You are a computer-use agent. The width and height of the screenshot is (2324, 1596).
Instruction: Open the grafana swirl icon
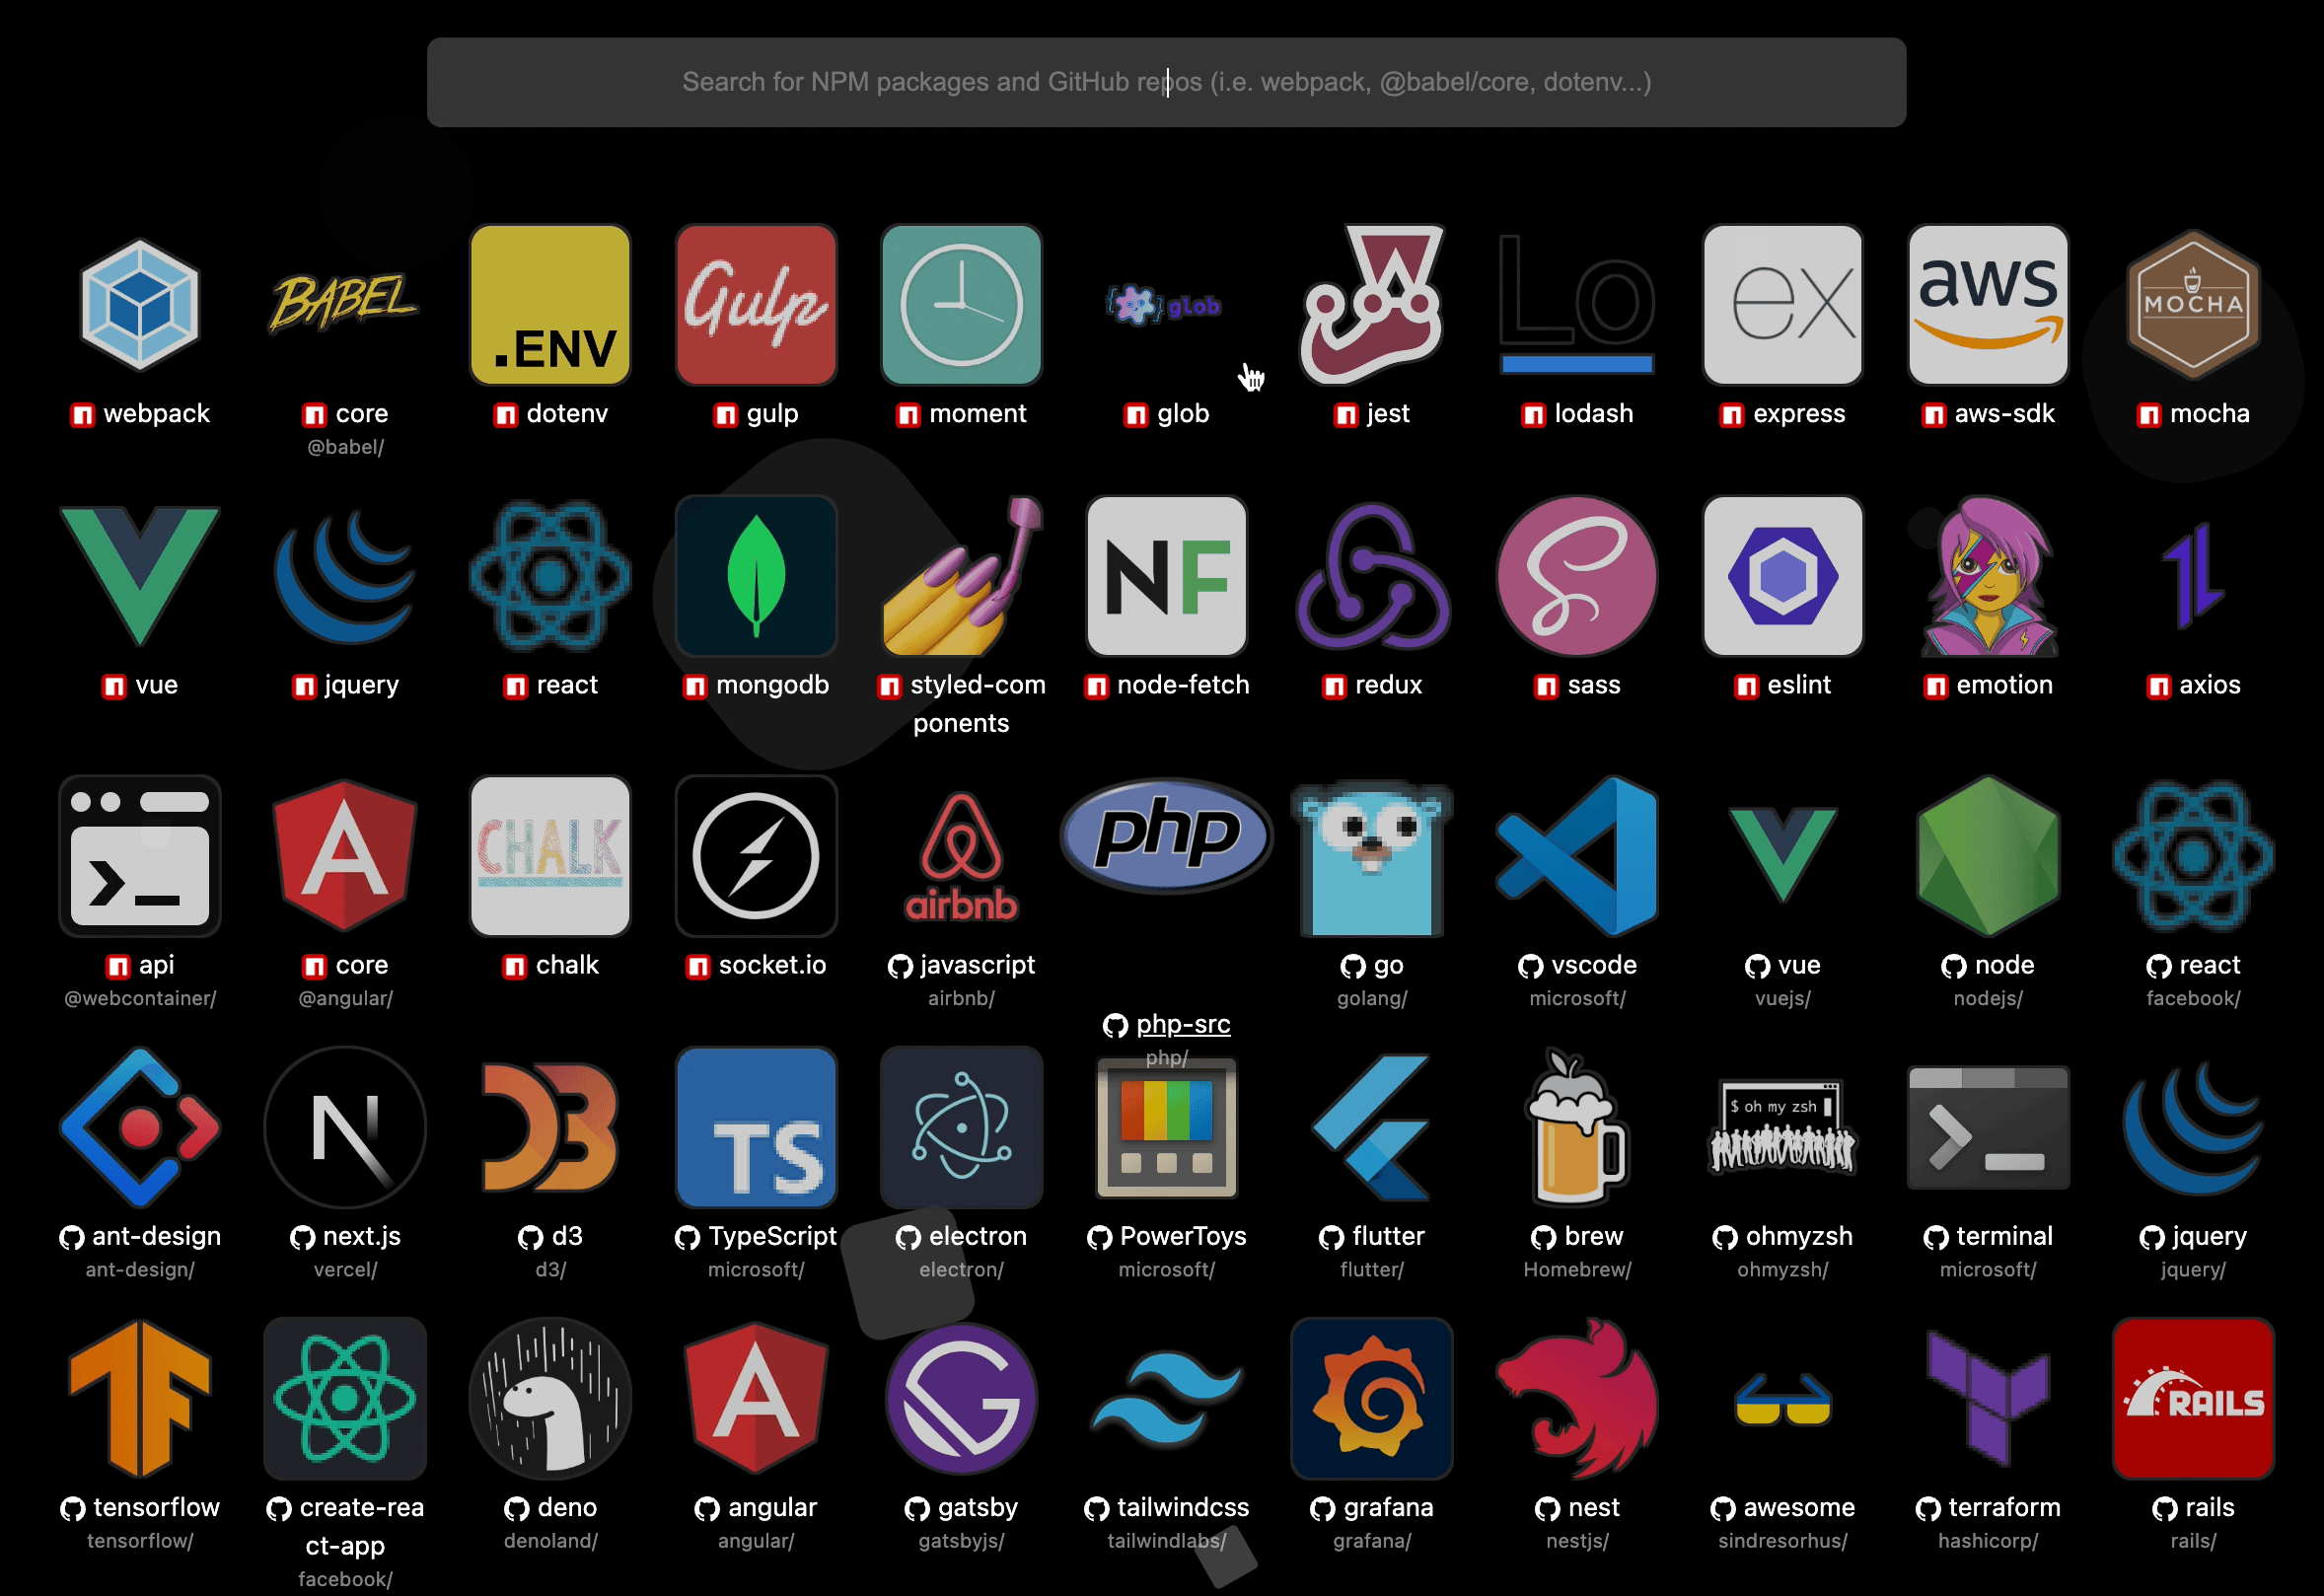point(1372,1398)
